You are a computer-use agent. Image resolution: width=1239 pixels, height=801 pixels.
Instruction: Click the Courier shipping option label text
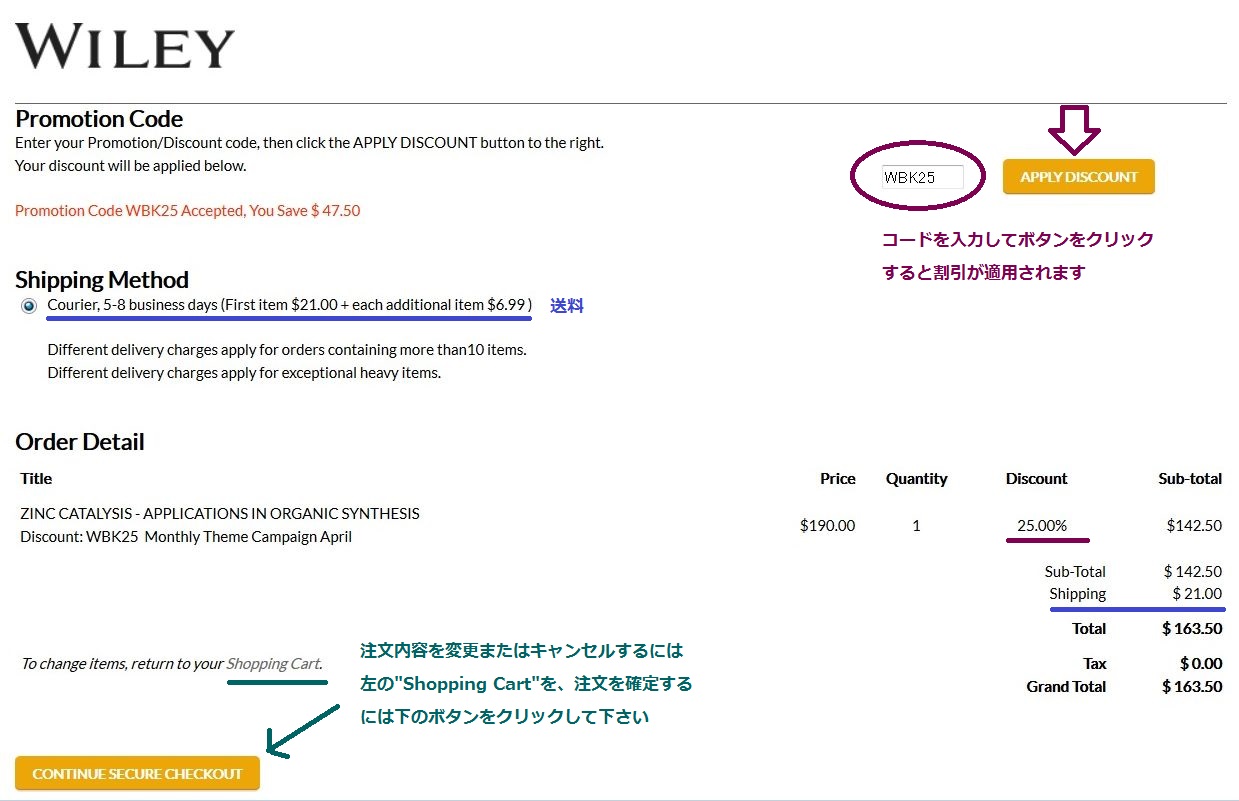coord(289,304)
